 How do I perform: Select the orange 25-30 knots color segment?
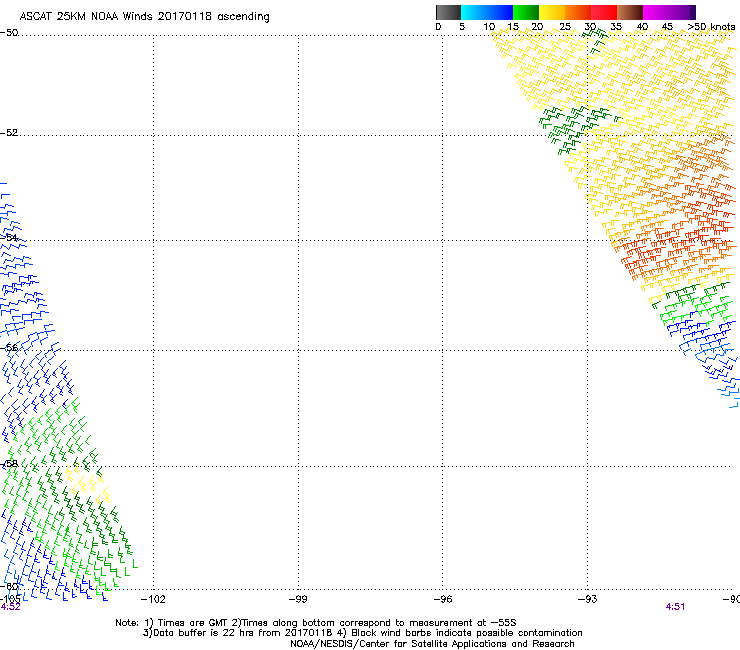click(x=578, y=12)
